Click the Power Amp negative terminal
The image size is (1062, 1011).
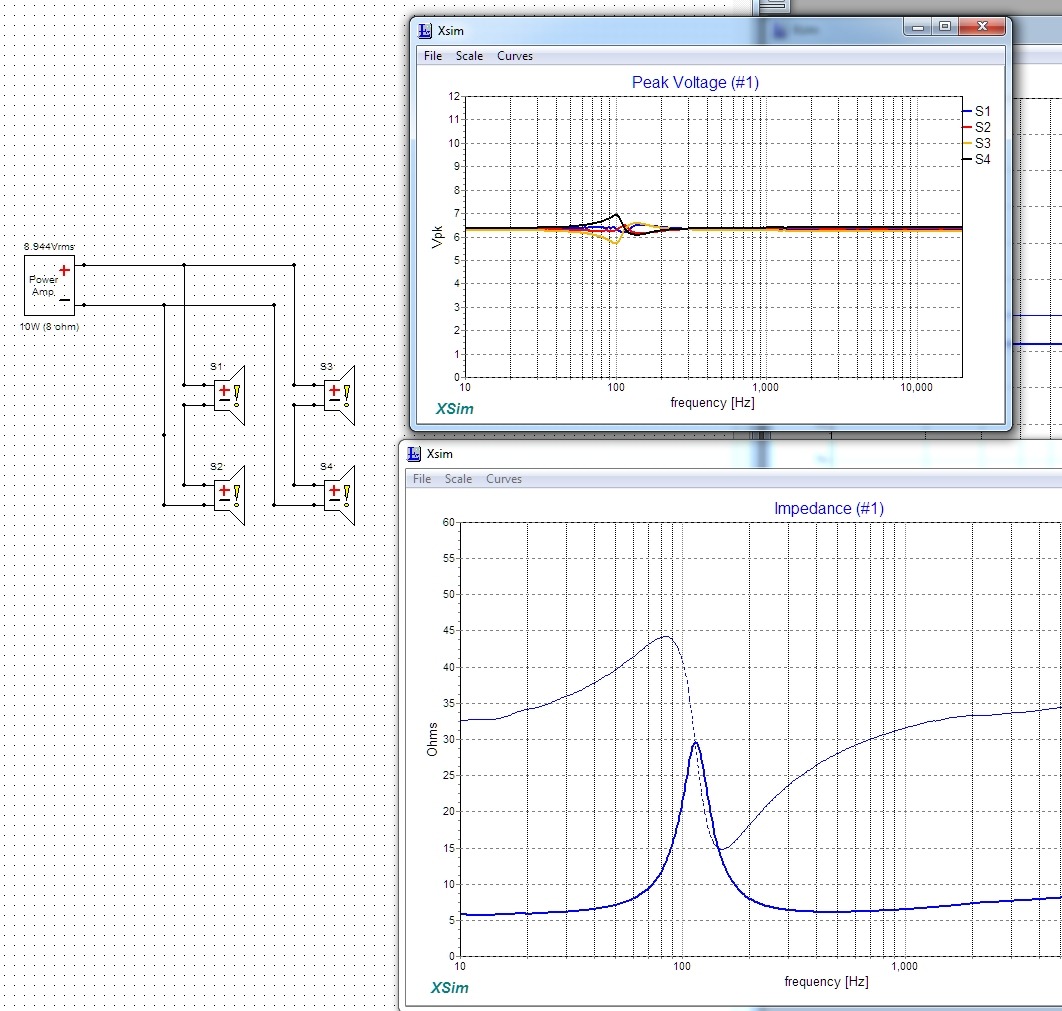[x=64, y=299]
